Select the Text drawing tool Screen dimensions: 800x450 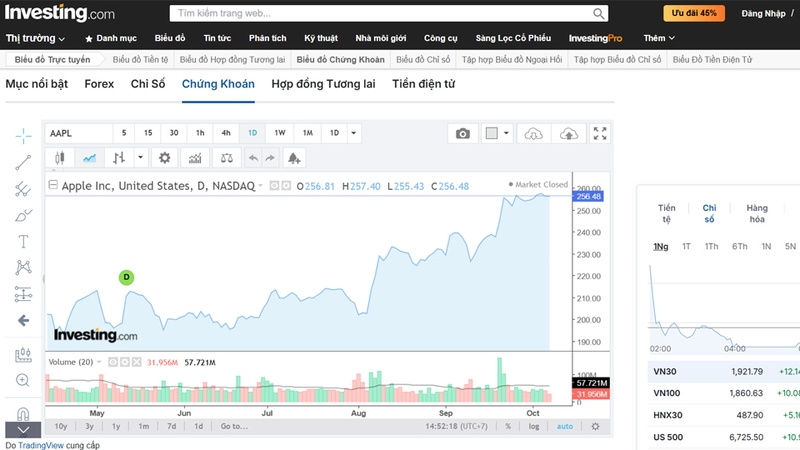point(23,242)
